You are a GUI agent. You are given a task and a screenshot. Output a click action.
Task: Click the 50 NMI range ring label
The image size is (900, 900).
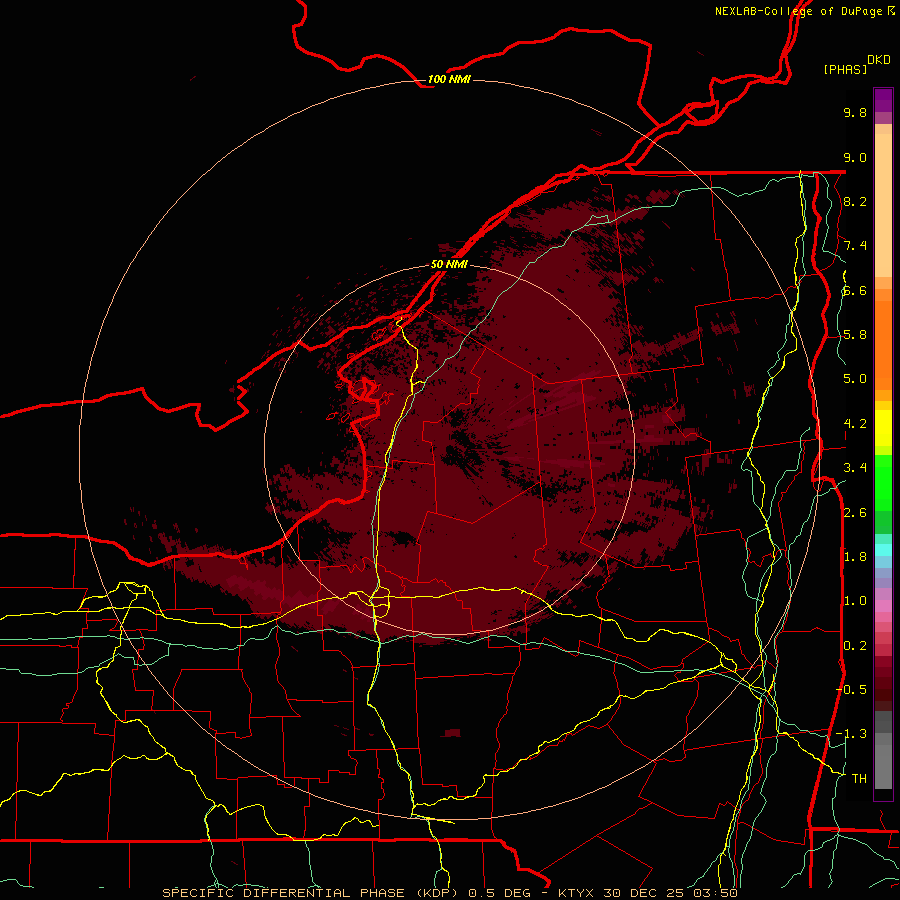pyautogui.click(x=449, y=264)
